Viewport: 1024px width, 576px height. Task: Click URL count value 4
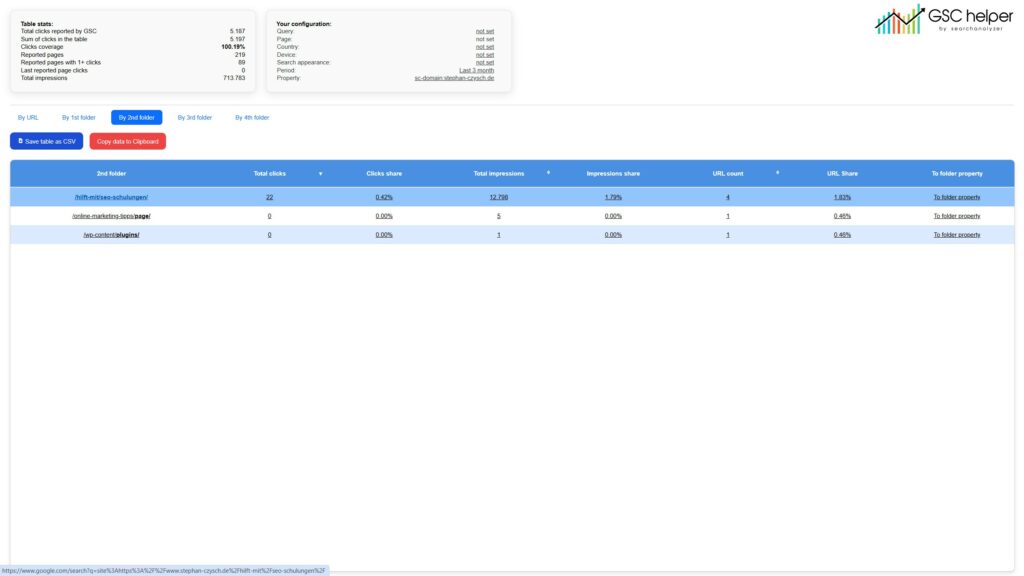[x=728, y=197]
